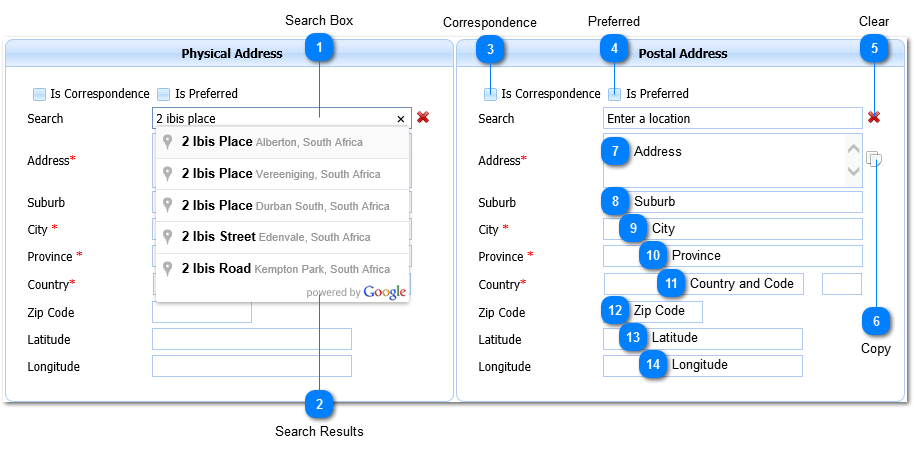Click pin icon beside 2 Ibis Road Kempton Park
Image resolution: width=915 pixels, height=455 pixels.
point(168,269)
